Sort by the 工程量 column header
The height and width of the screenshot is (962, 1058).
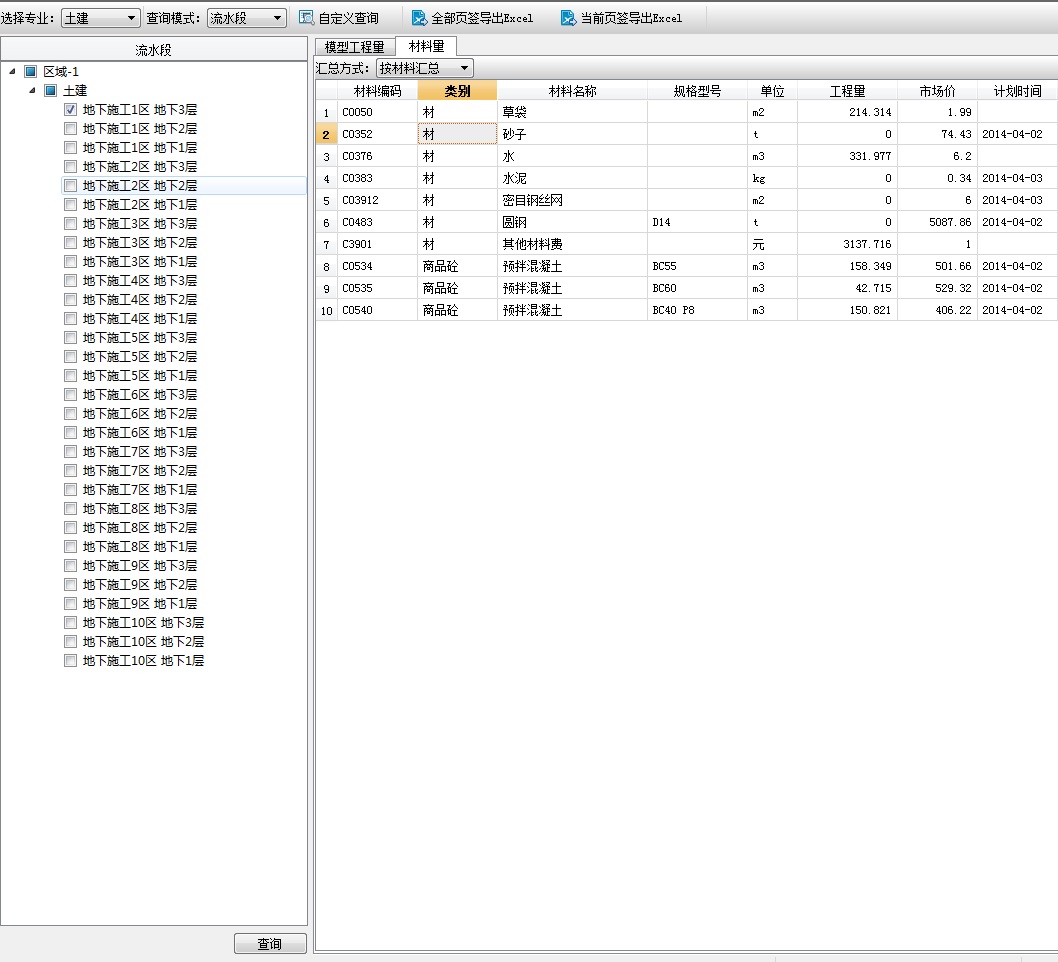847,91
